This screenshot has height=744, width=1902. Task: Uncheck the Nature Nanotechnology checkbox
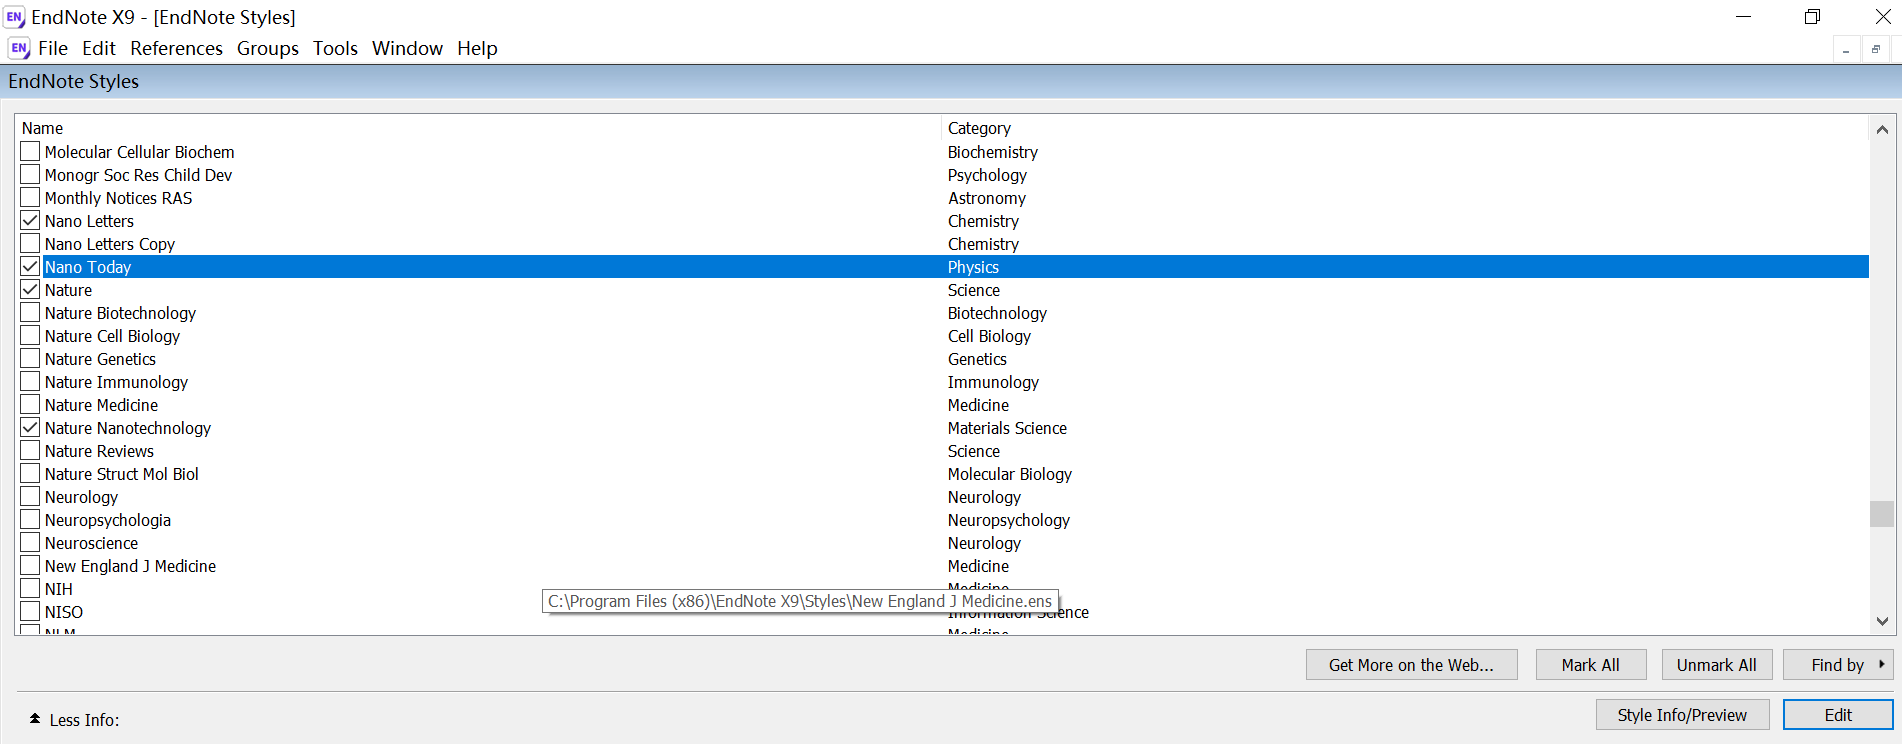(x=30, y=427)
